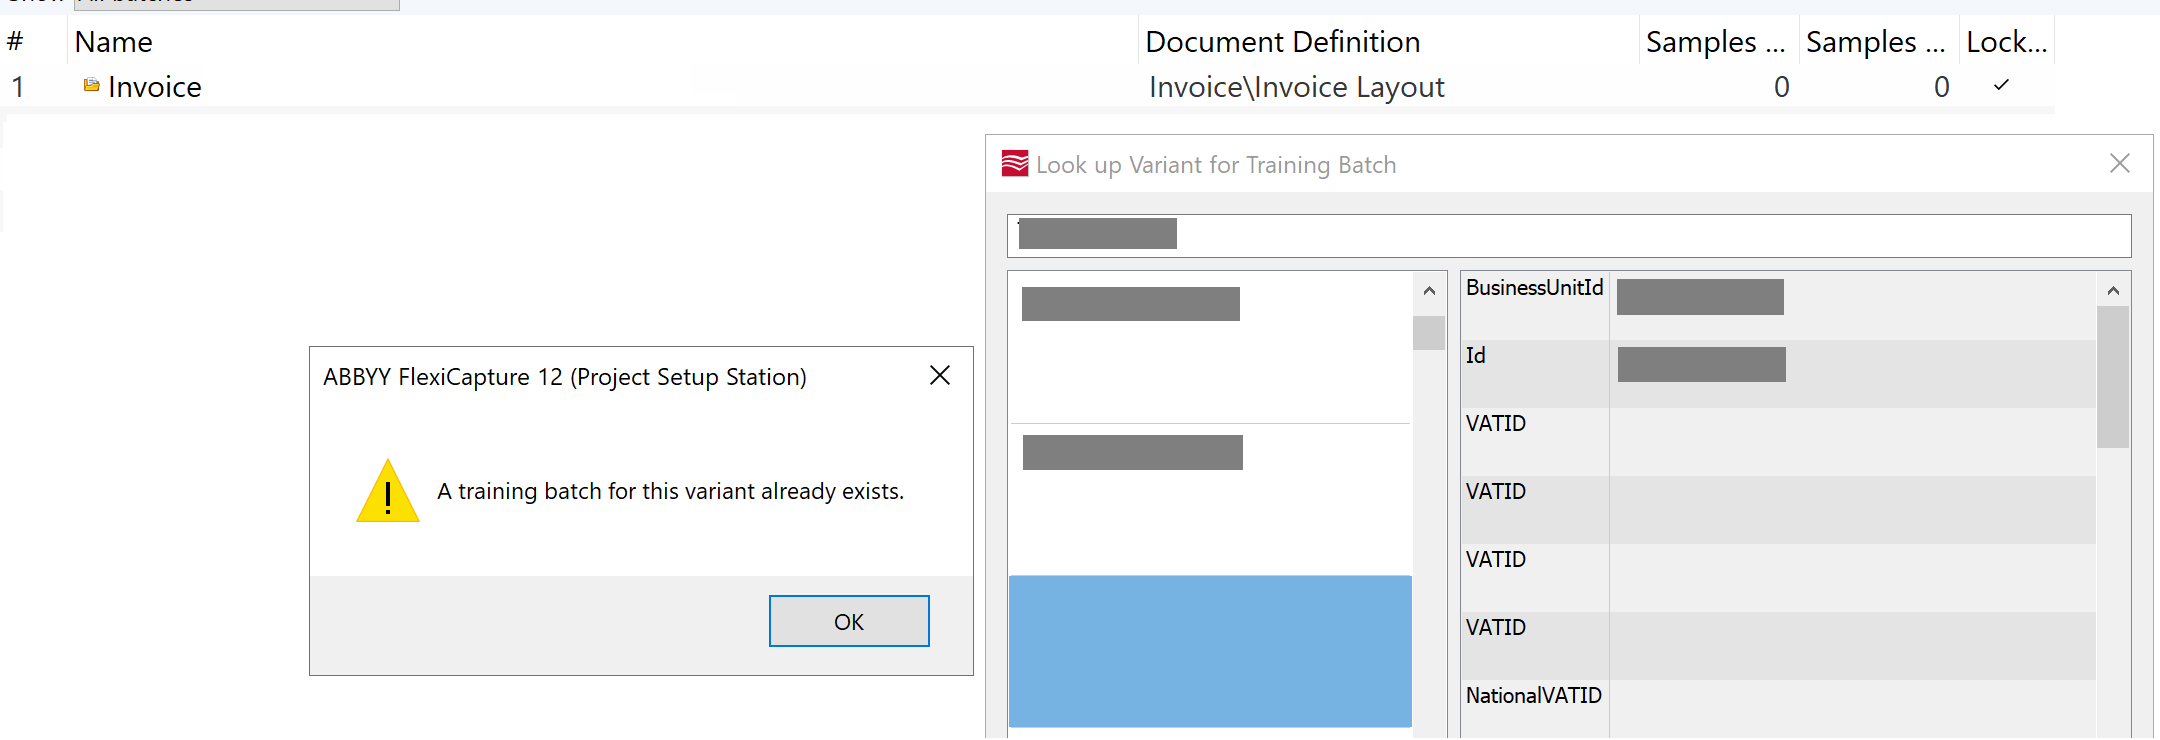The height and width of the screenshot is (740, 2160).
Task: Close the Look up Variant window
Action: [x=2119, y=163]
